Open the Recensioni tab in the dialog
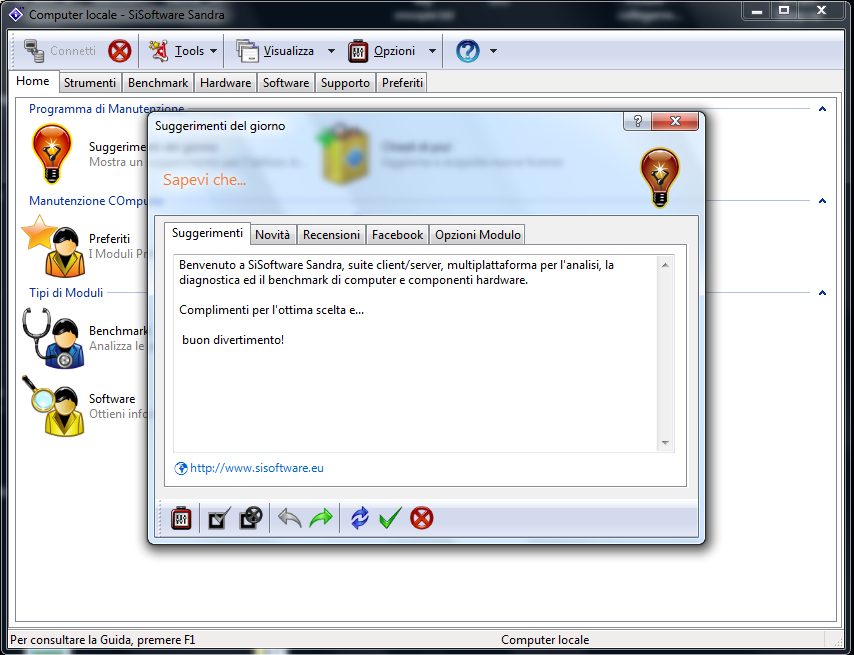The width and height of the screenshot is (854, 655). tap(331, 235)
